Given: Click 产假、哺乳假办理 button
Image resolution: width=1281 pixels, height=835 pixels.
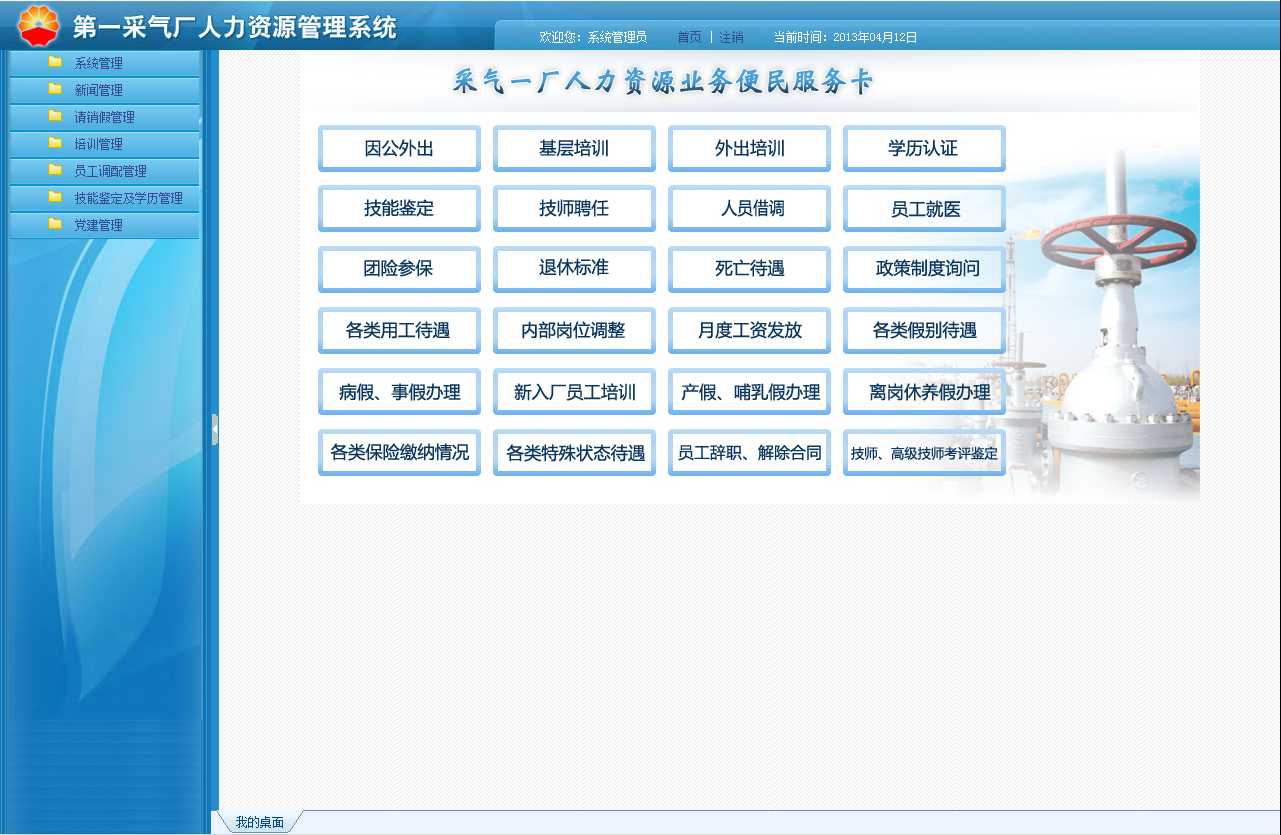Looking at the screenshot, I should pos(749,392).
